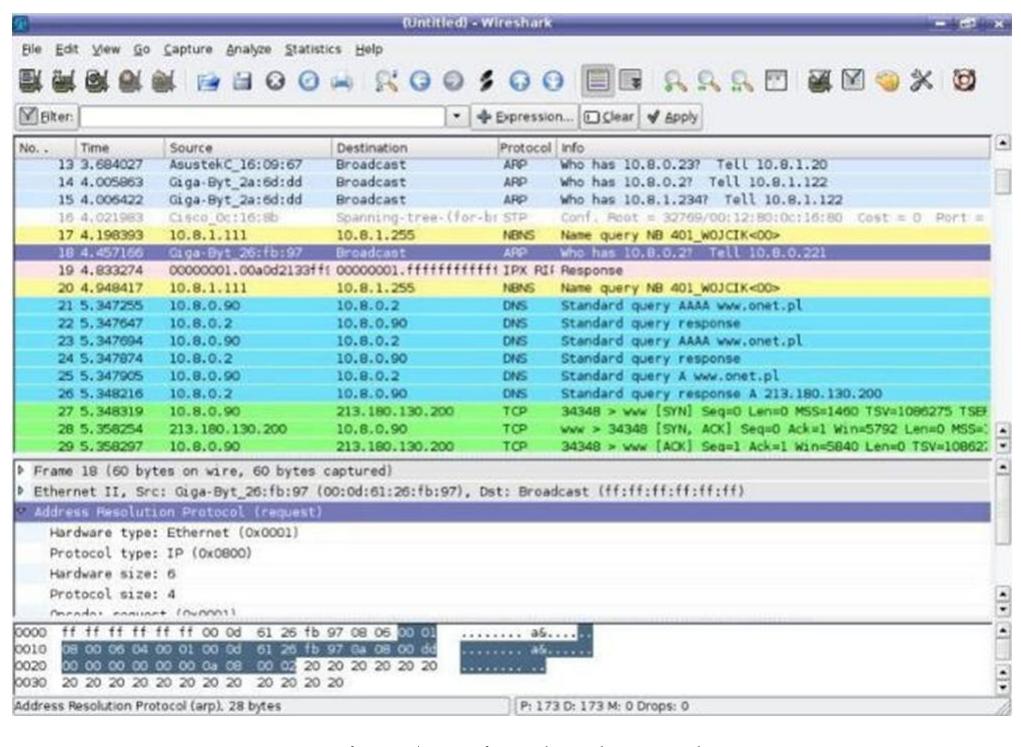Open the Go menu
Screen dimensions: 1021x747
141,49
